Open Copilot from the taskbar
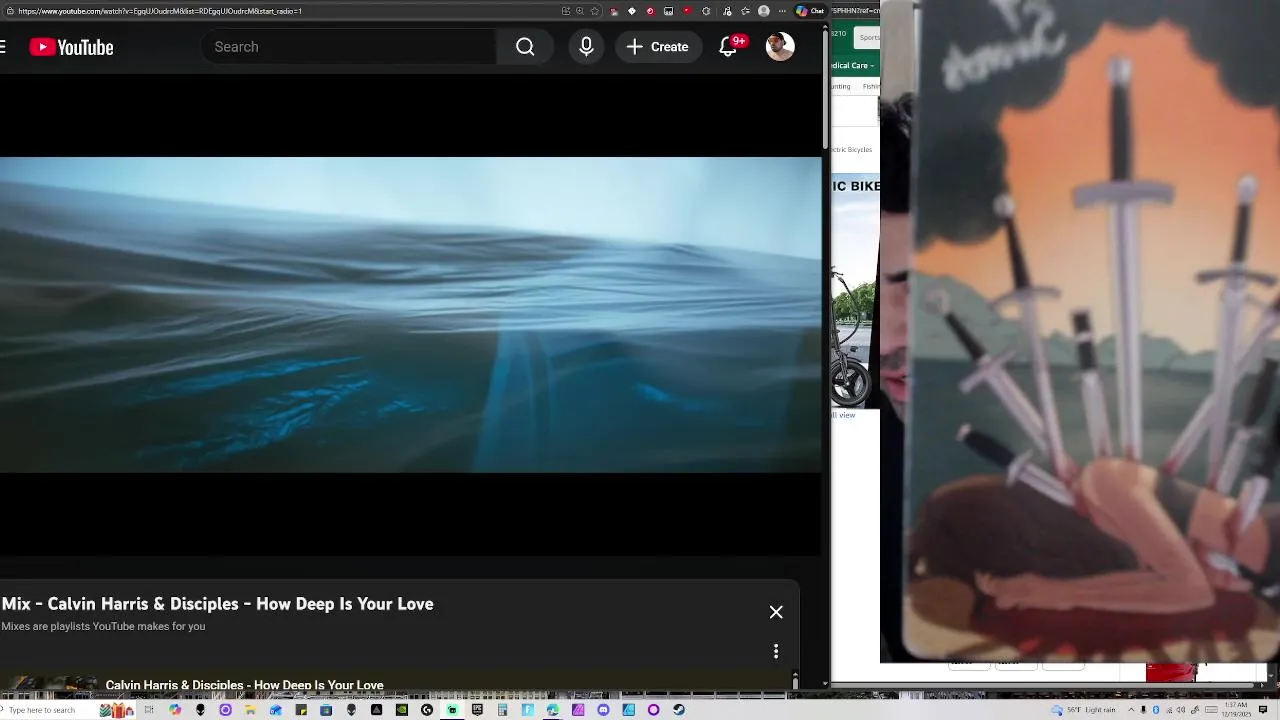The height and width of the screenshot is (720, 1280). [175, 710]
